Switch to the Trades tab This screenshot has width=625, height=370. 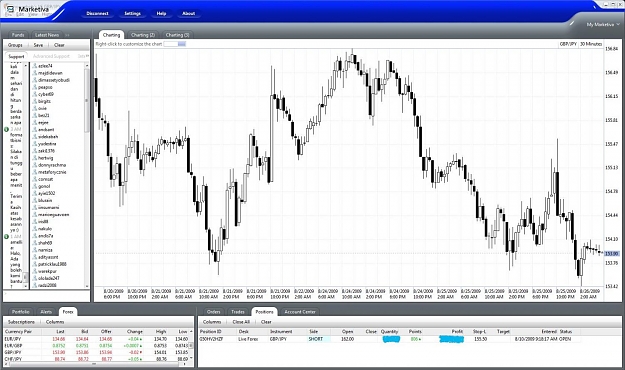[238, 312]
